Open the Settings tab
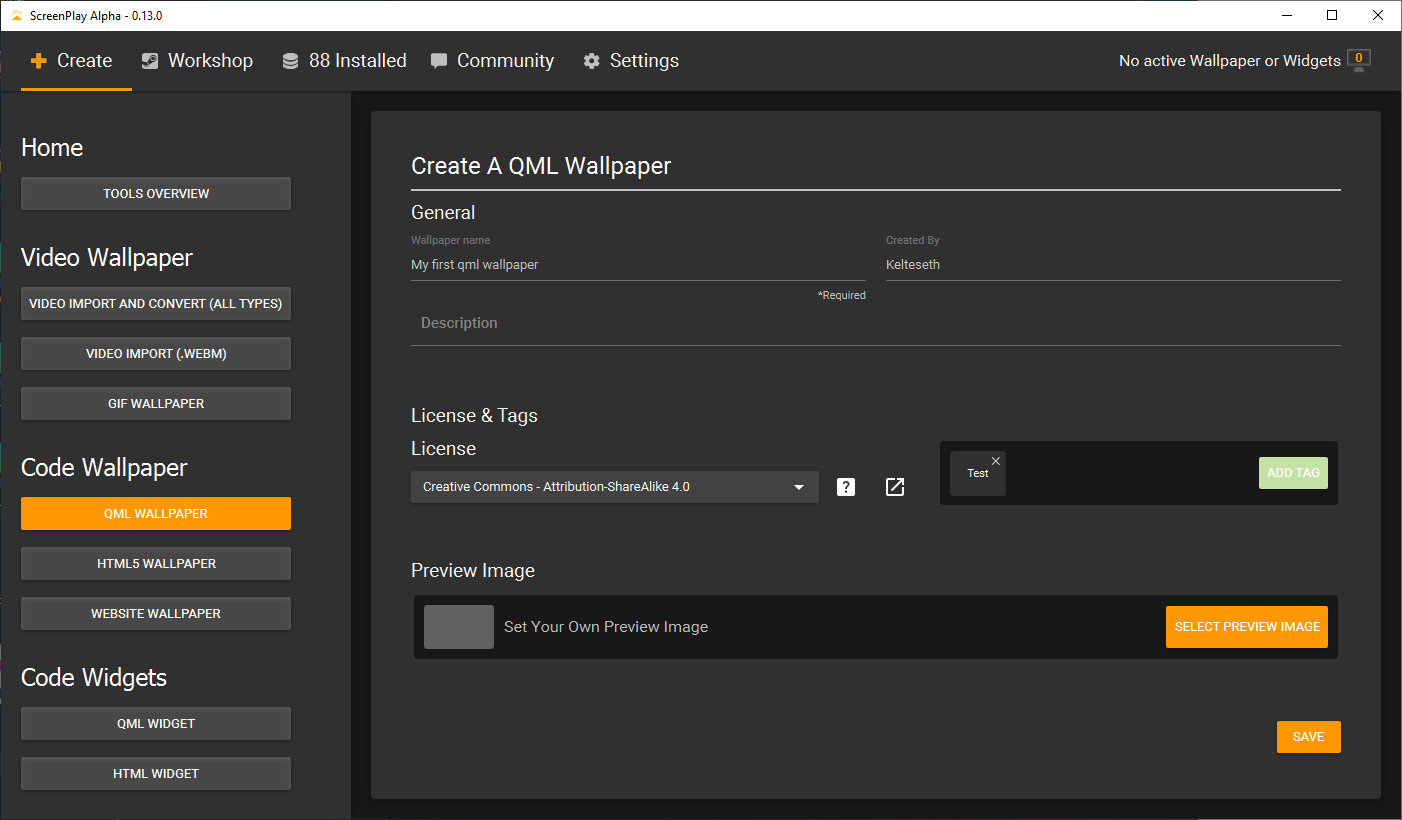This screenshot has height=820, width=1402. 631,61
